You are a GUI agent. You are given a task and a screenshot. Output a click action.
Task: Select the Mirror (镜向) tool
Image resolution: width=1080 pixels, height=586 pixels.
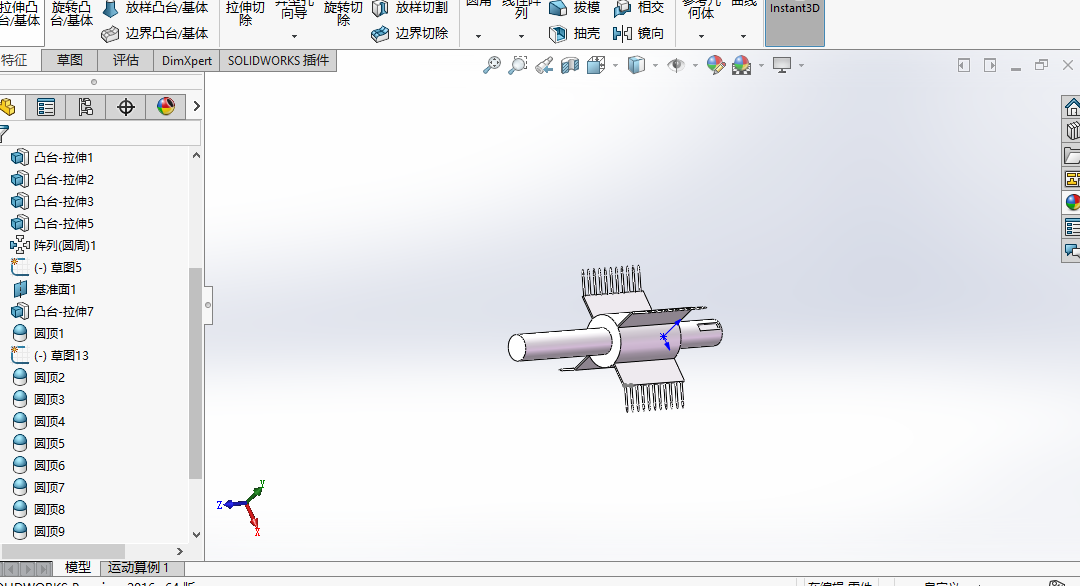point(638,33)
